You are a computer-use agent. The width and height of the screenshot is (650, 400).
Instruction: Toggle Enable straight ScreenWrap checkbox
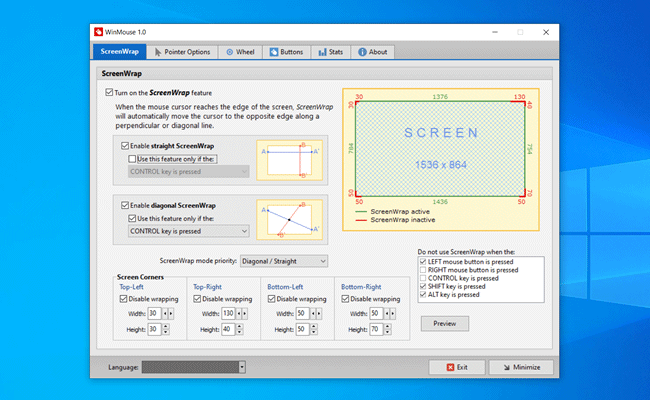125,145
